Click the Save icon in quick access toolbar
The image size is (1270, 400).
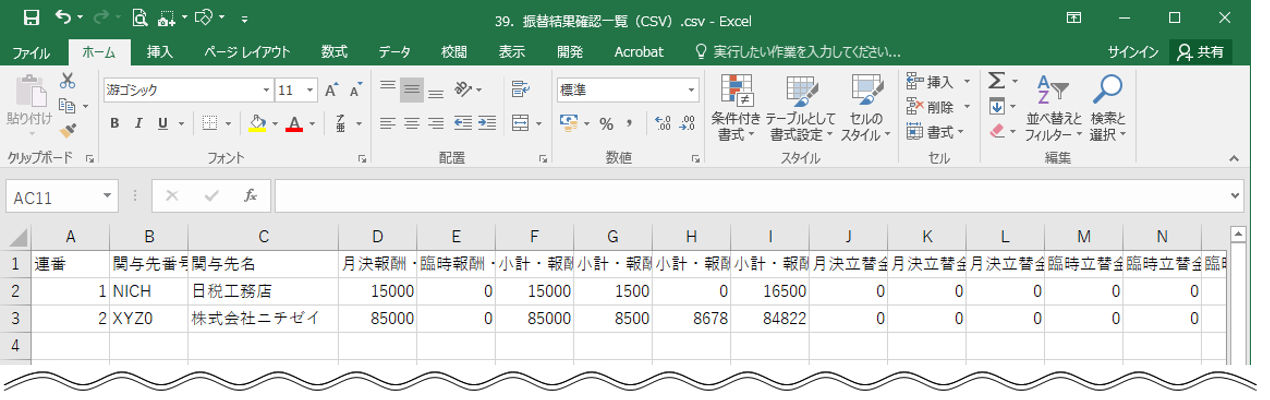(x=30, y=17)
